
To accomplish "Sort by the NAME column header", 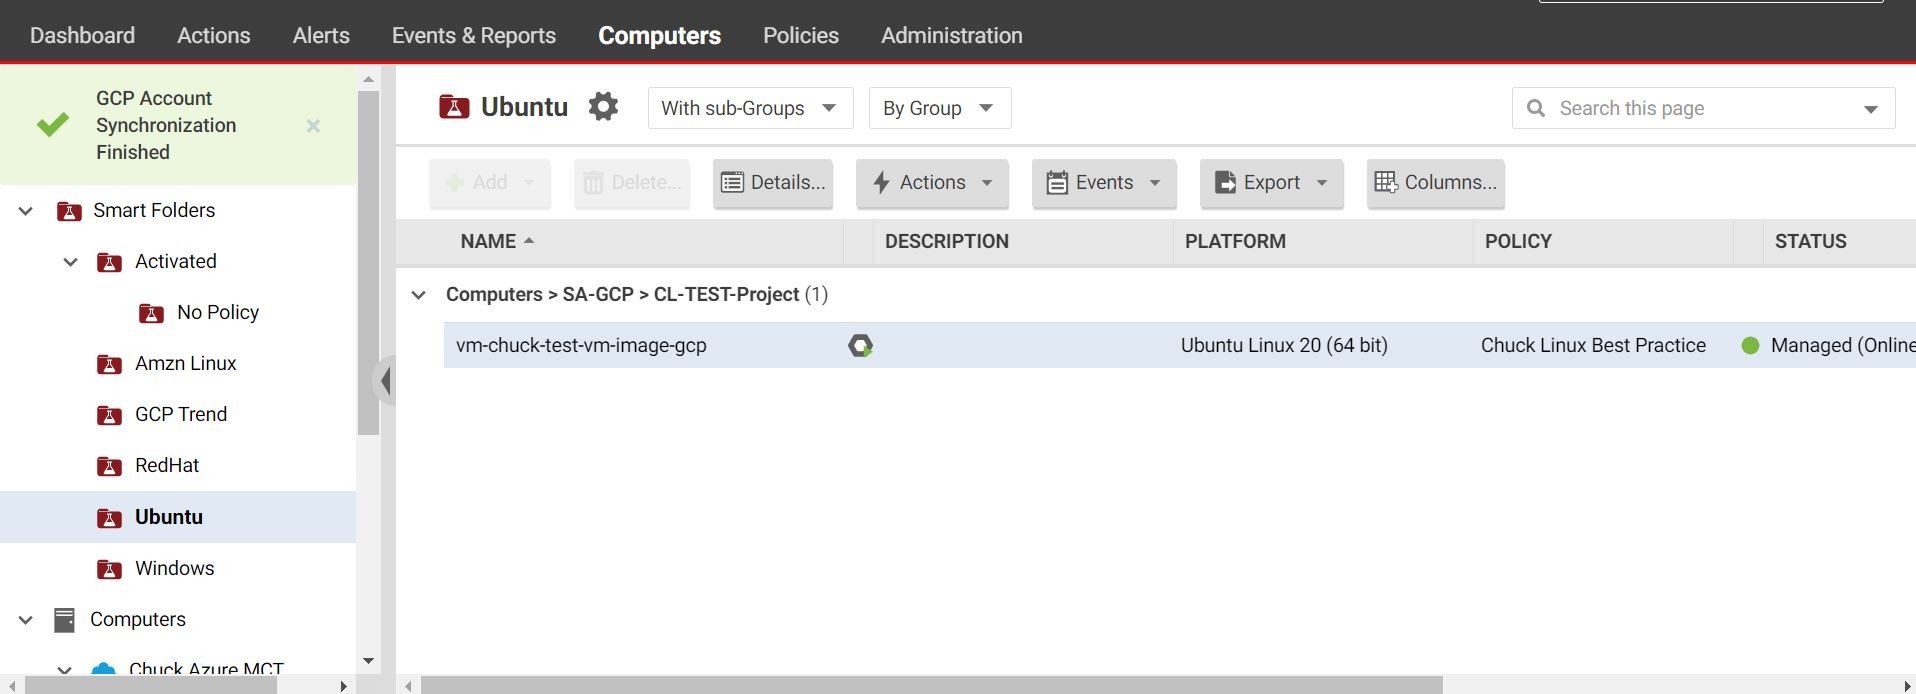I will pyautogui.click(x=488, y=241).
